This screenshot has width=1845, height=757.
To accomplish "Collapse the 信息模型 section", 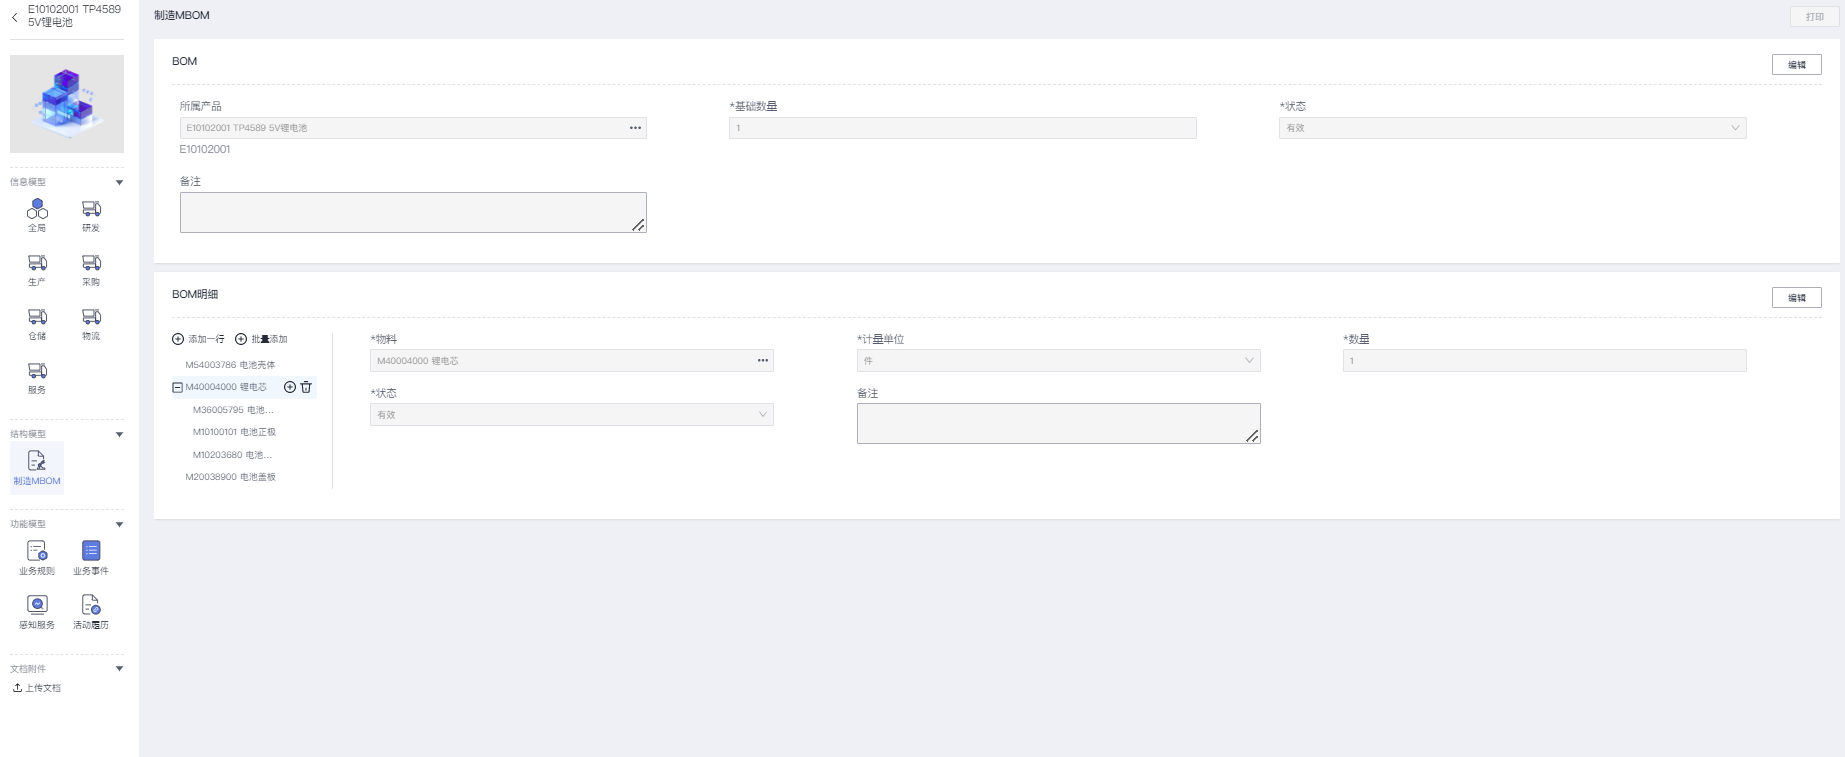I will (119, 182).
